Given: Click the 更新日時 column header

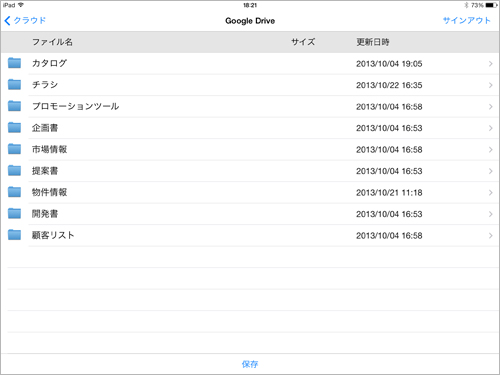Looking at the screenshot, I should tap(373, 42).
